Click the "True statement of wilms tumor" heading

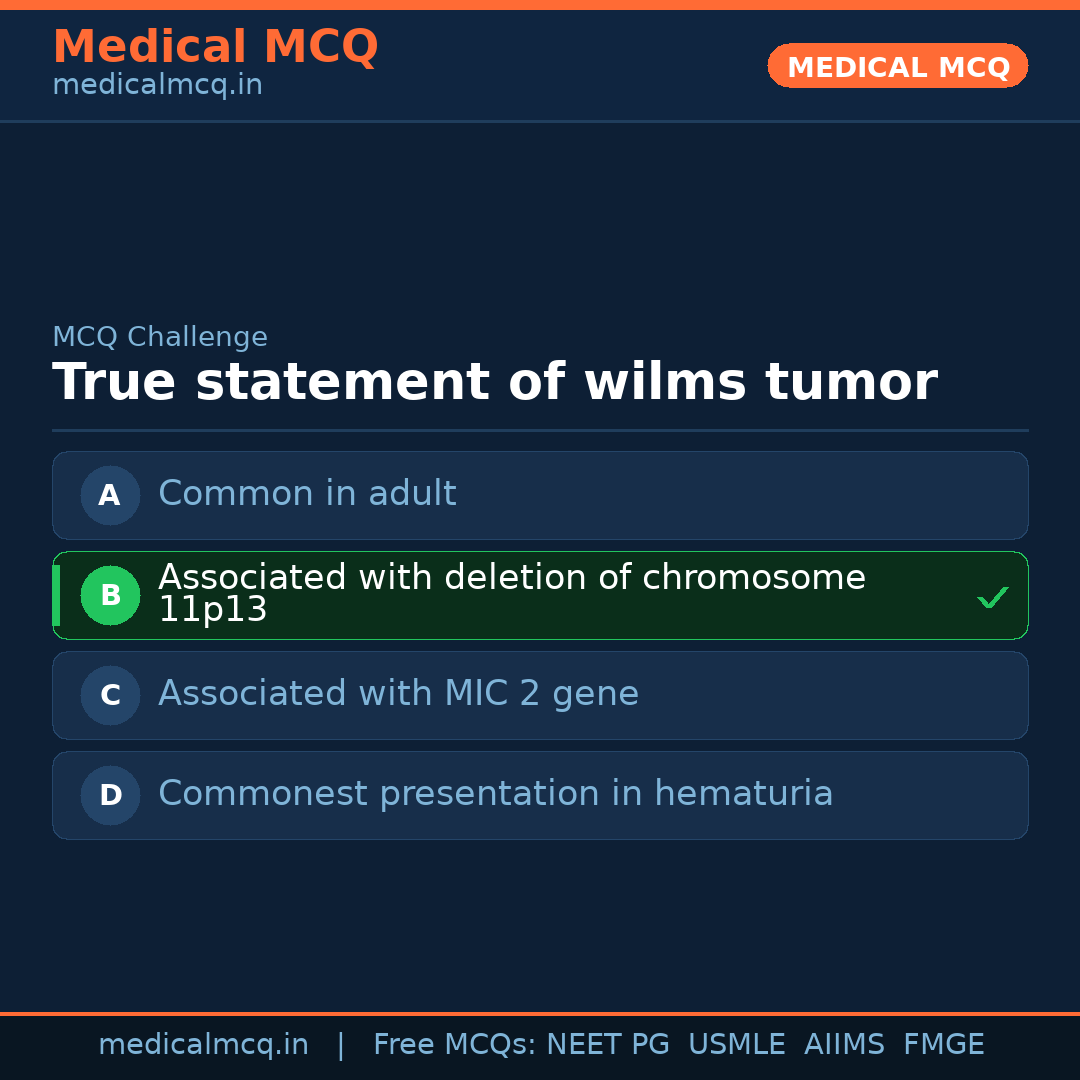494,383
